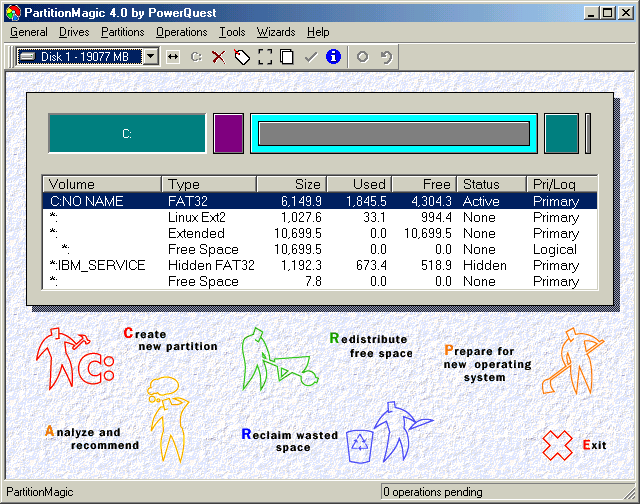Click the Pri/Log column header
The width and height of the screenshot is (640, 504).
click(x=562, y=184)
